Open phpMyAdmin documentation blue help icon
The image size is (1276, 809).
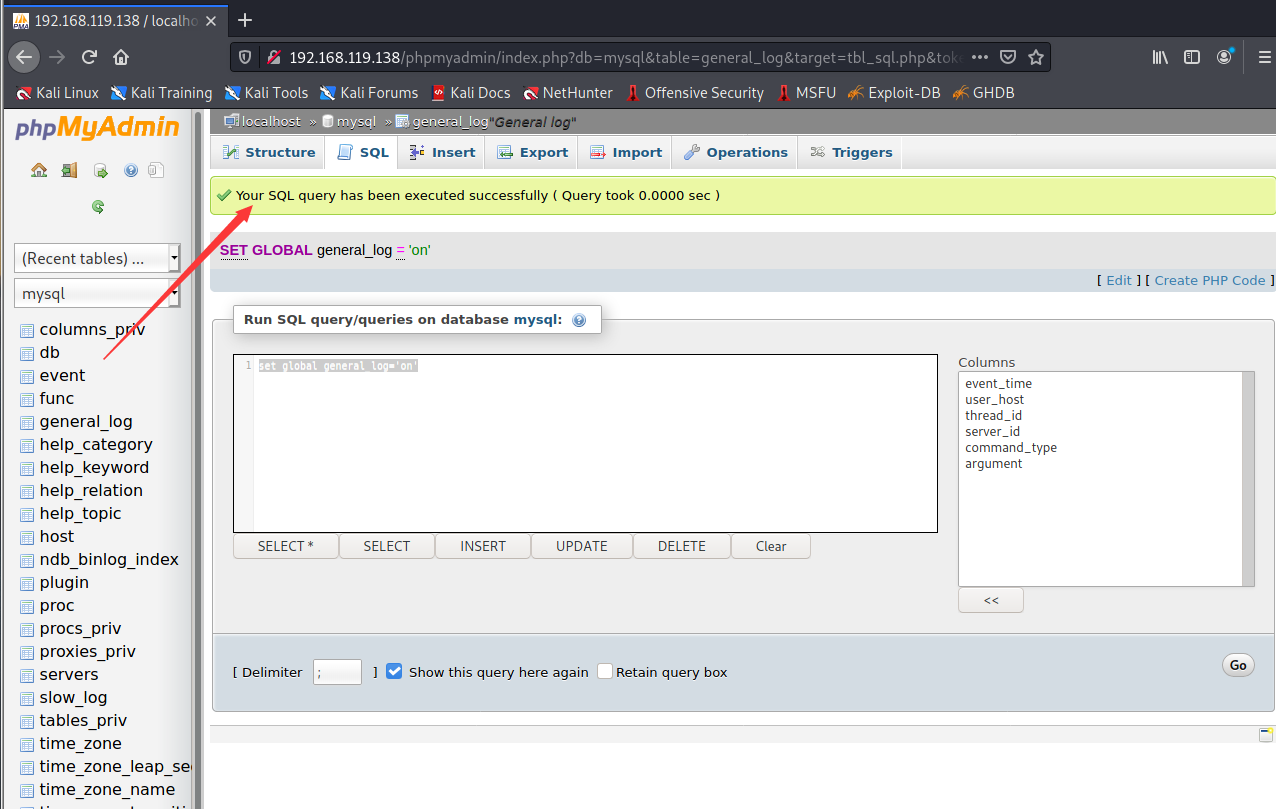(x=131, y=170)
